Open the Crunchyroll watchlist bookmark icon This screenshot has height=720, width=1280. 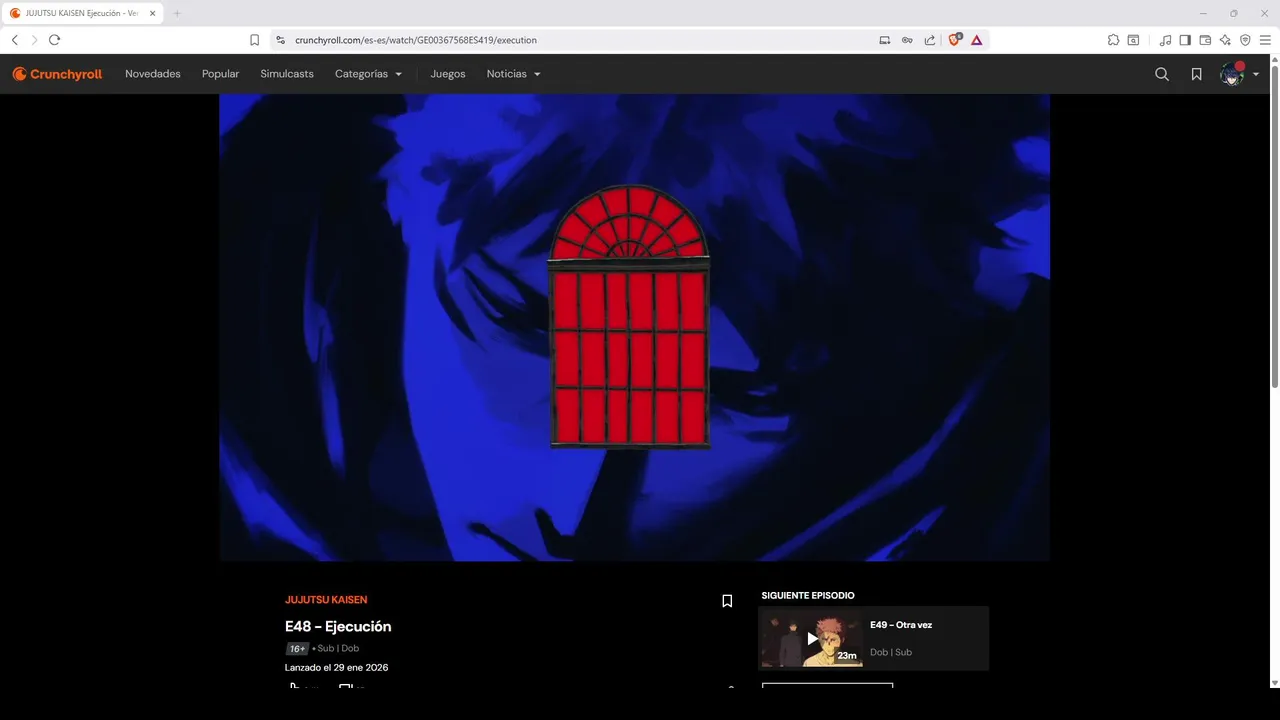coord(1196,74)
